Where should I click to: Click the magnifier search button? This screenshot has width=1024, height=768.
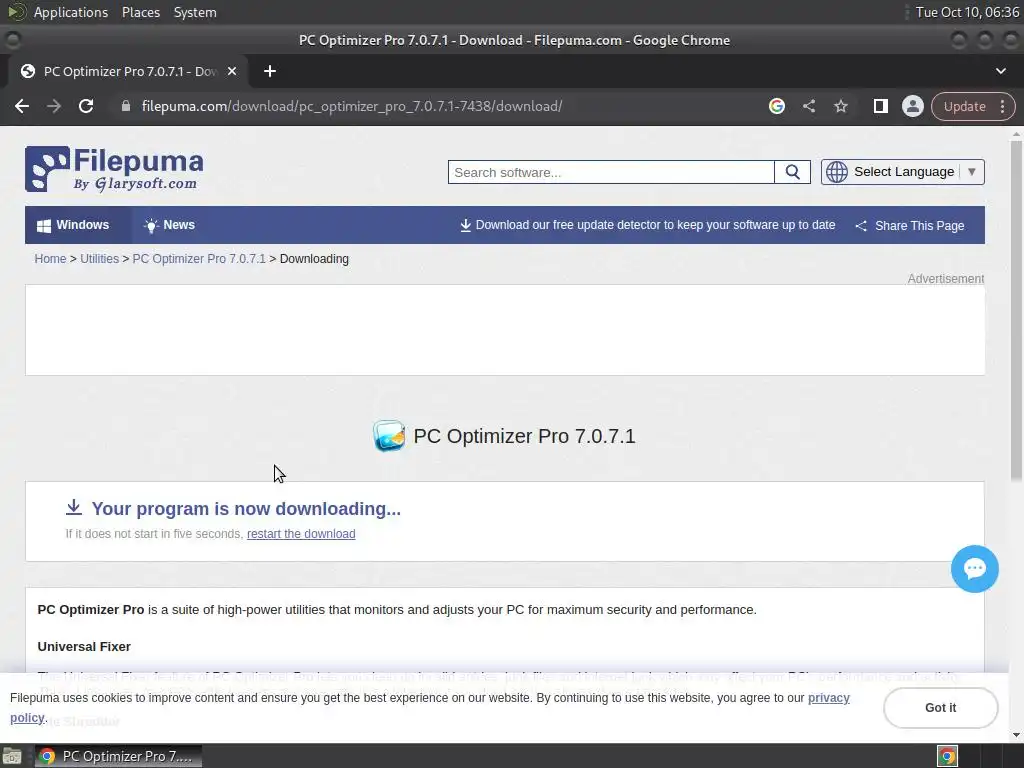(x=792, y=172)
